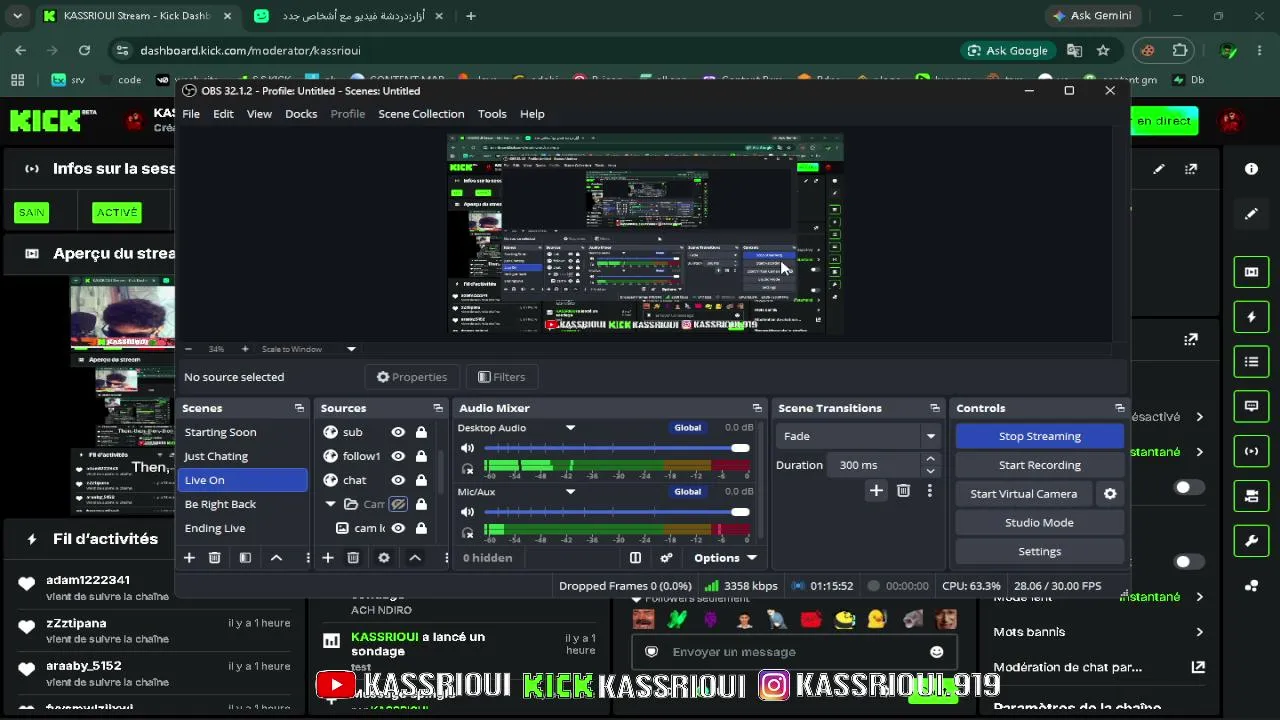The width and height of the screenshot is (1280, 720).
Task: Add a scene transition with plus icon
Action: pyautogui.click(x=876, y=490)
